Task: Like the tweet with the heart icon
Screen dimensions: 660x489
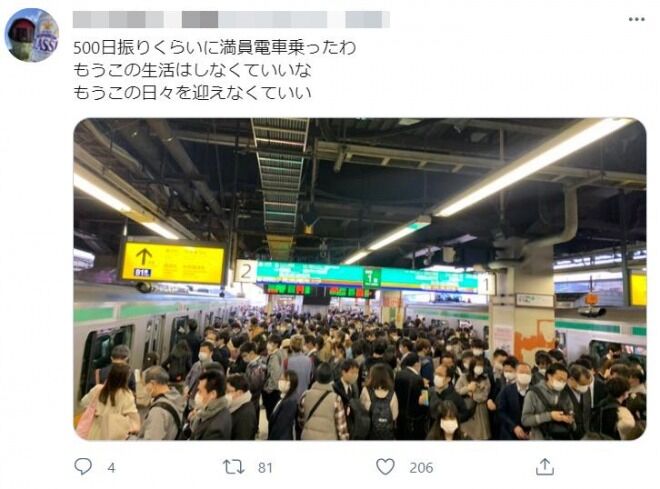Action: (385, 467)
